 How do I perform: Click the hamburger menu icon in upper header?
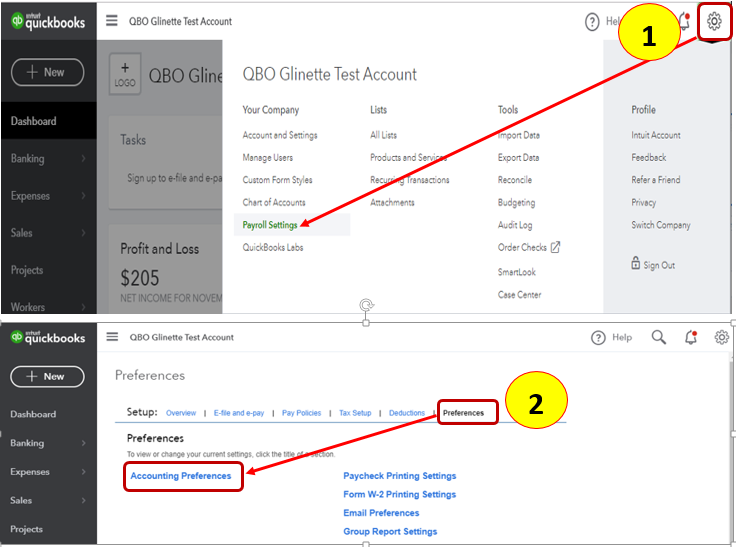click(112, 21)
